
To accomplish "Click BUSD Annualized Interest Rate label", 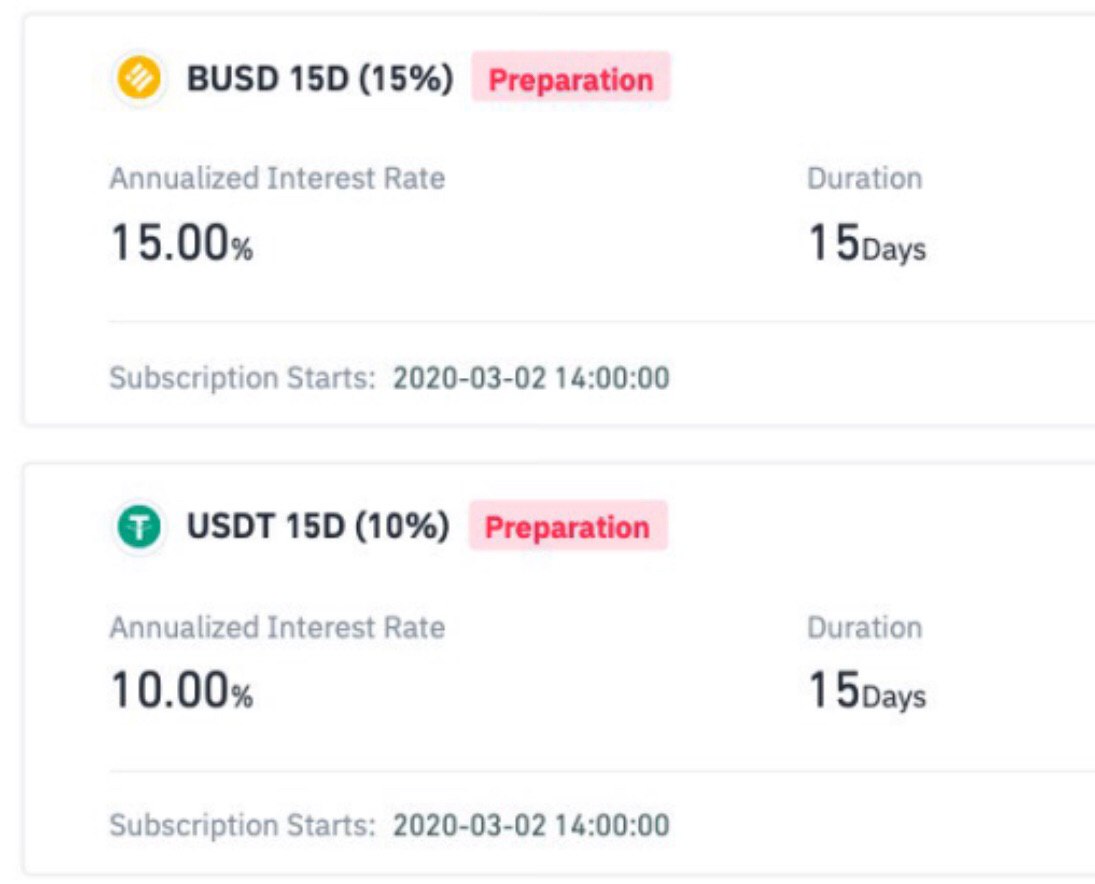I will [x=277, y=179].
